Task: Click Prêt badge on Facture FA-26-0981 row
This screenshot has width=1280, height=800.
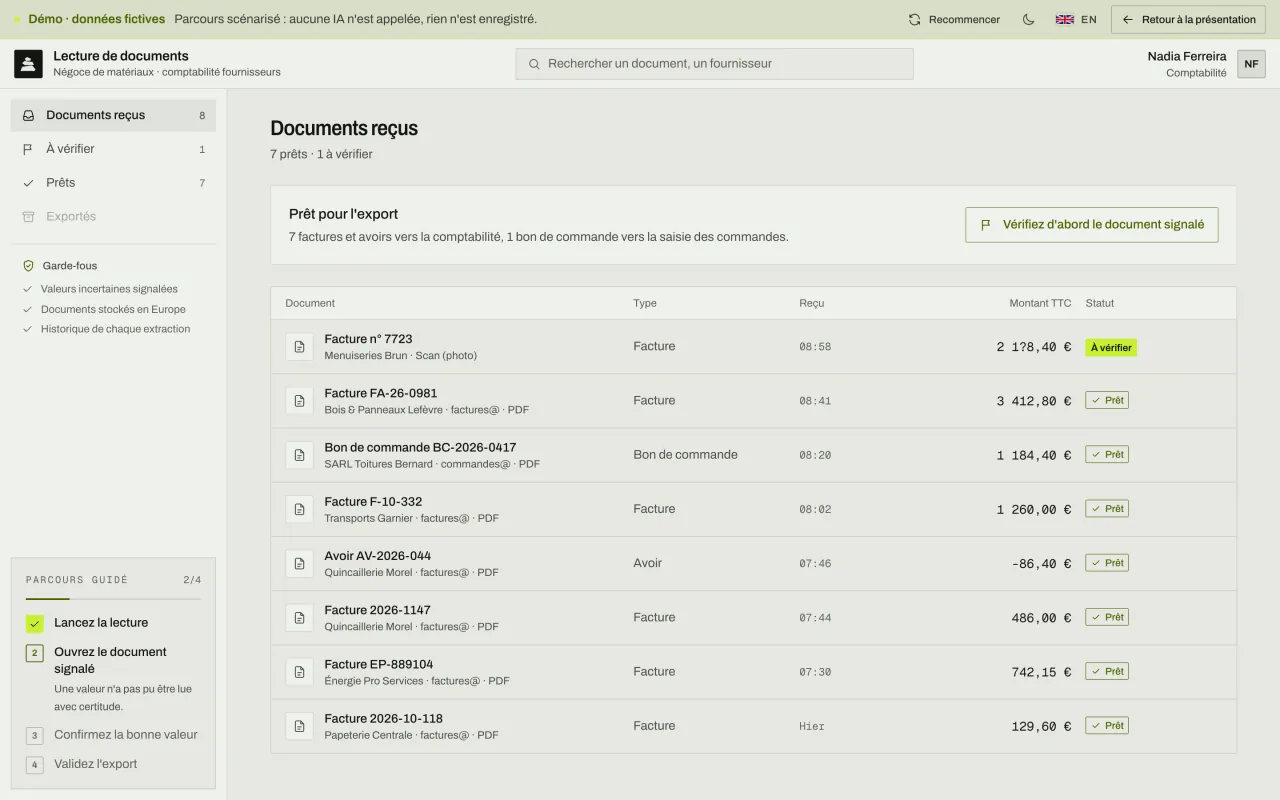Action: [x=1107, y=400]
